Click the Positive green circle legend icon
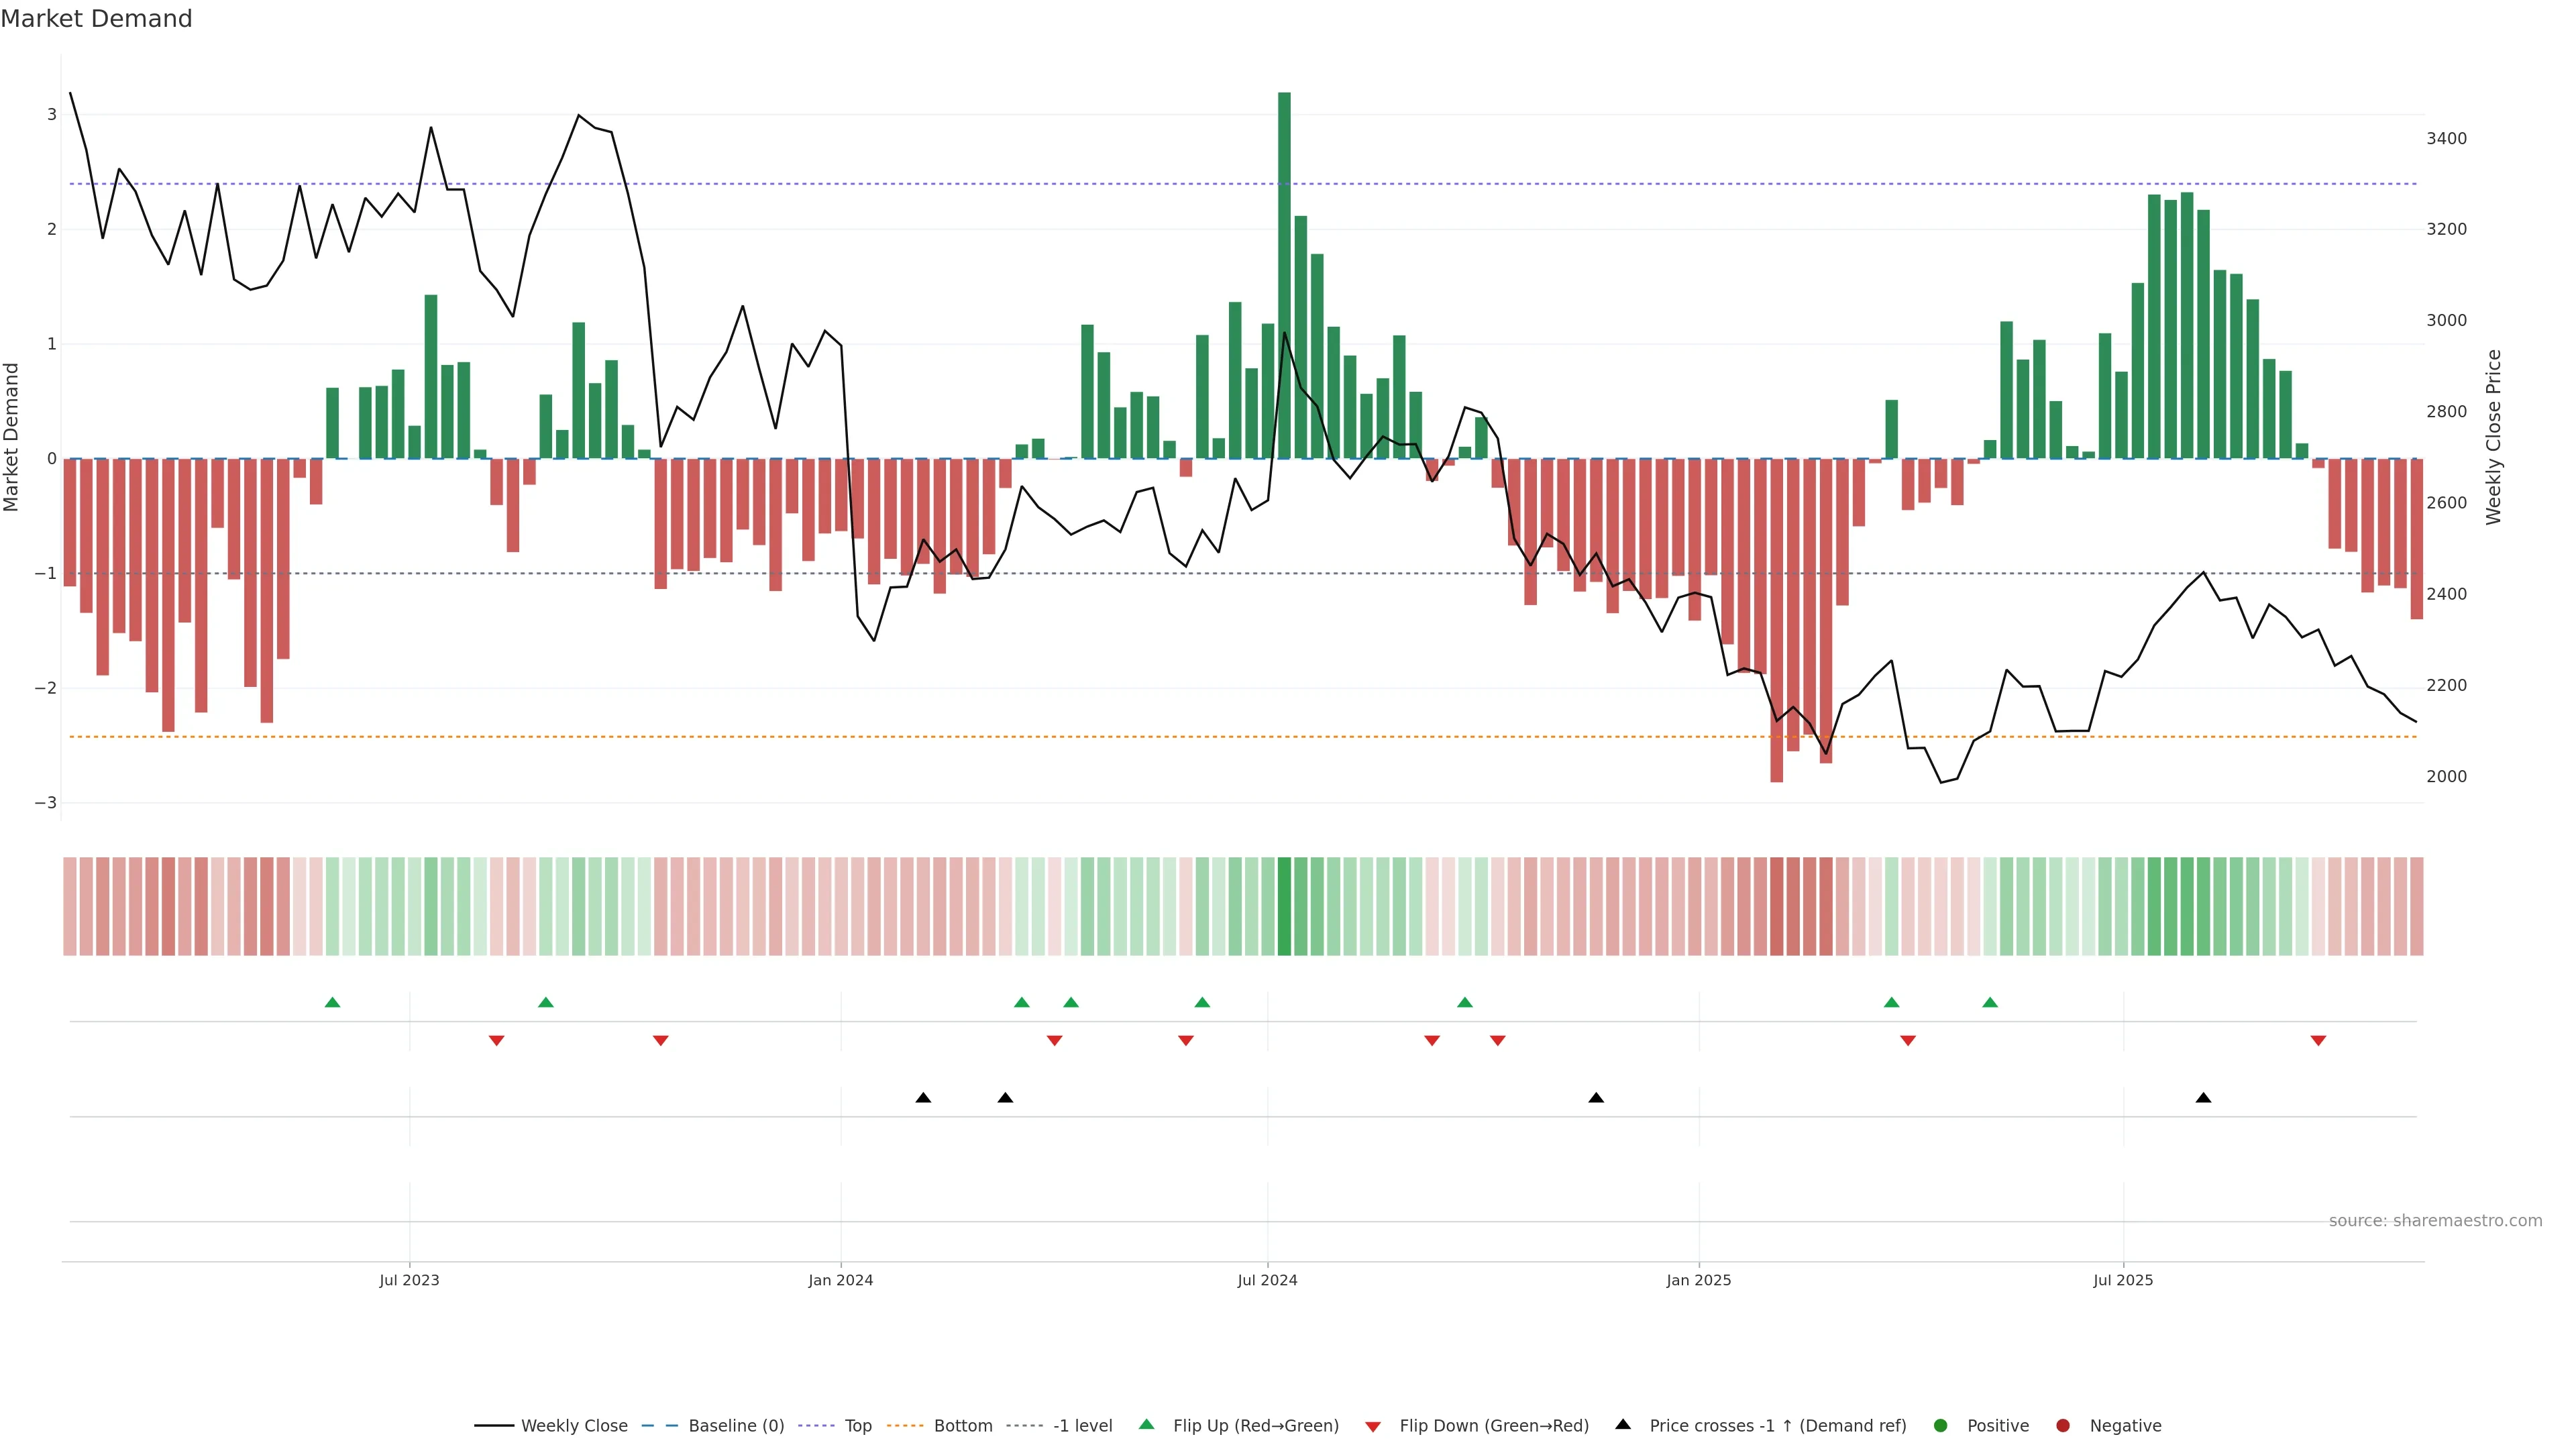Screen dimensions: 2576x1449 [1941, 1426]
